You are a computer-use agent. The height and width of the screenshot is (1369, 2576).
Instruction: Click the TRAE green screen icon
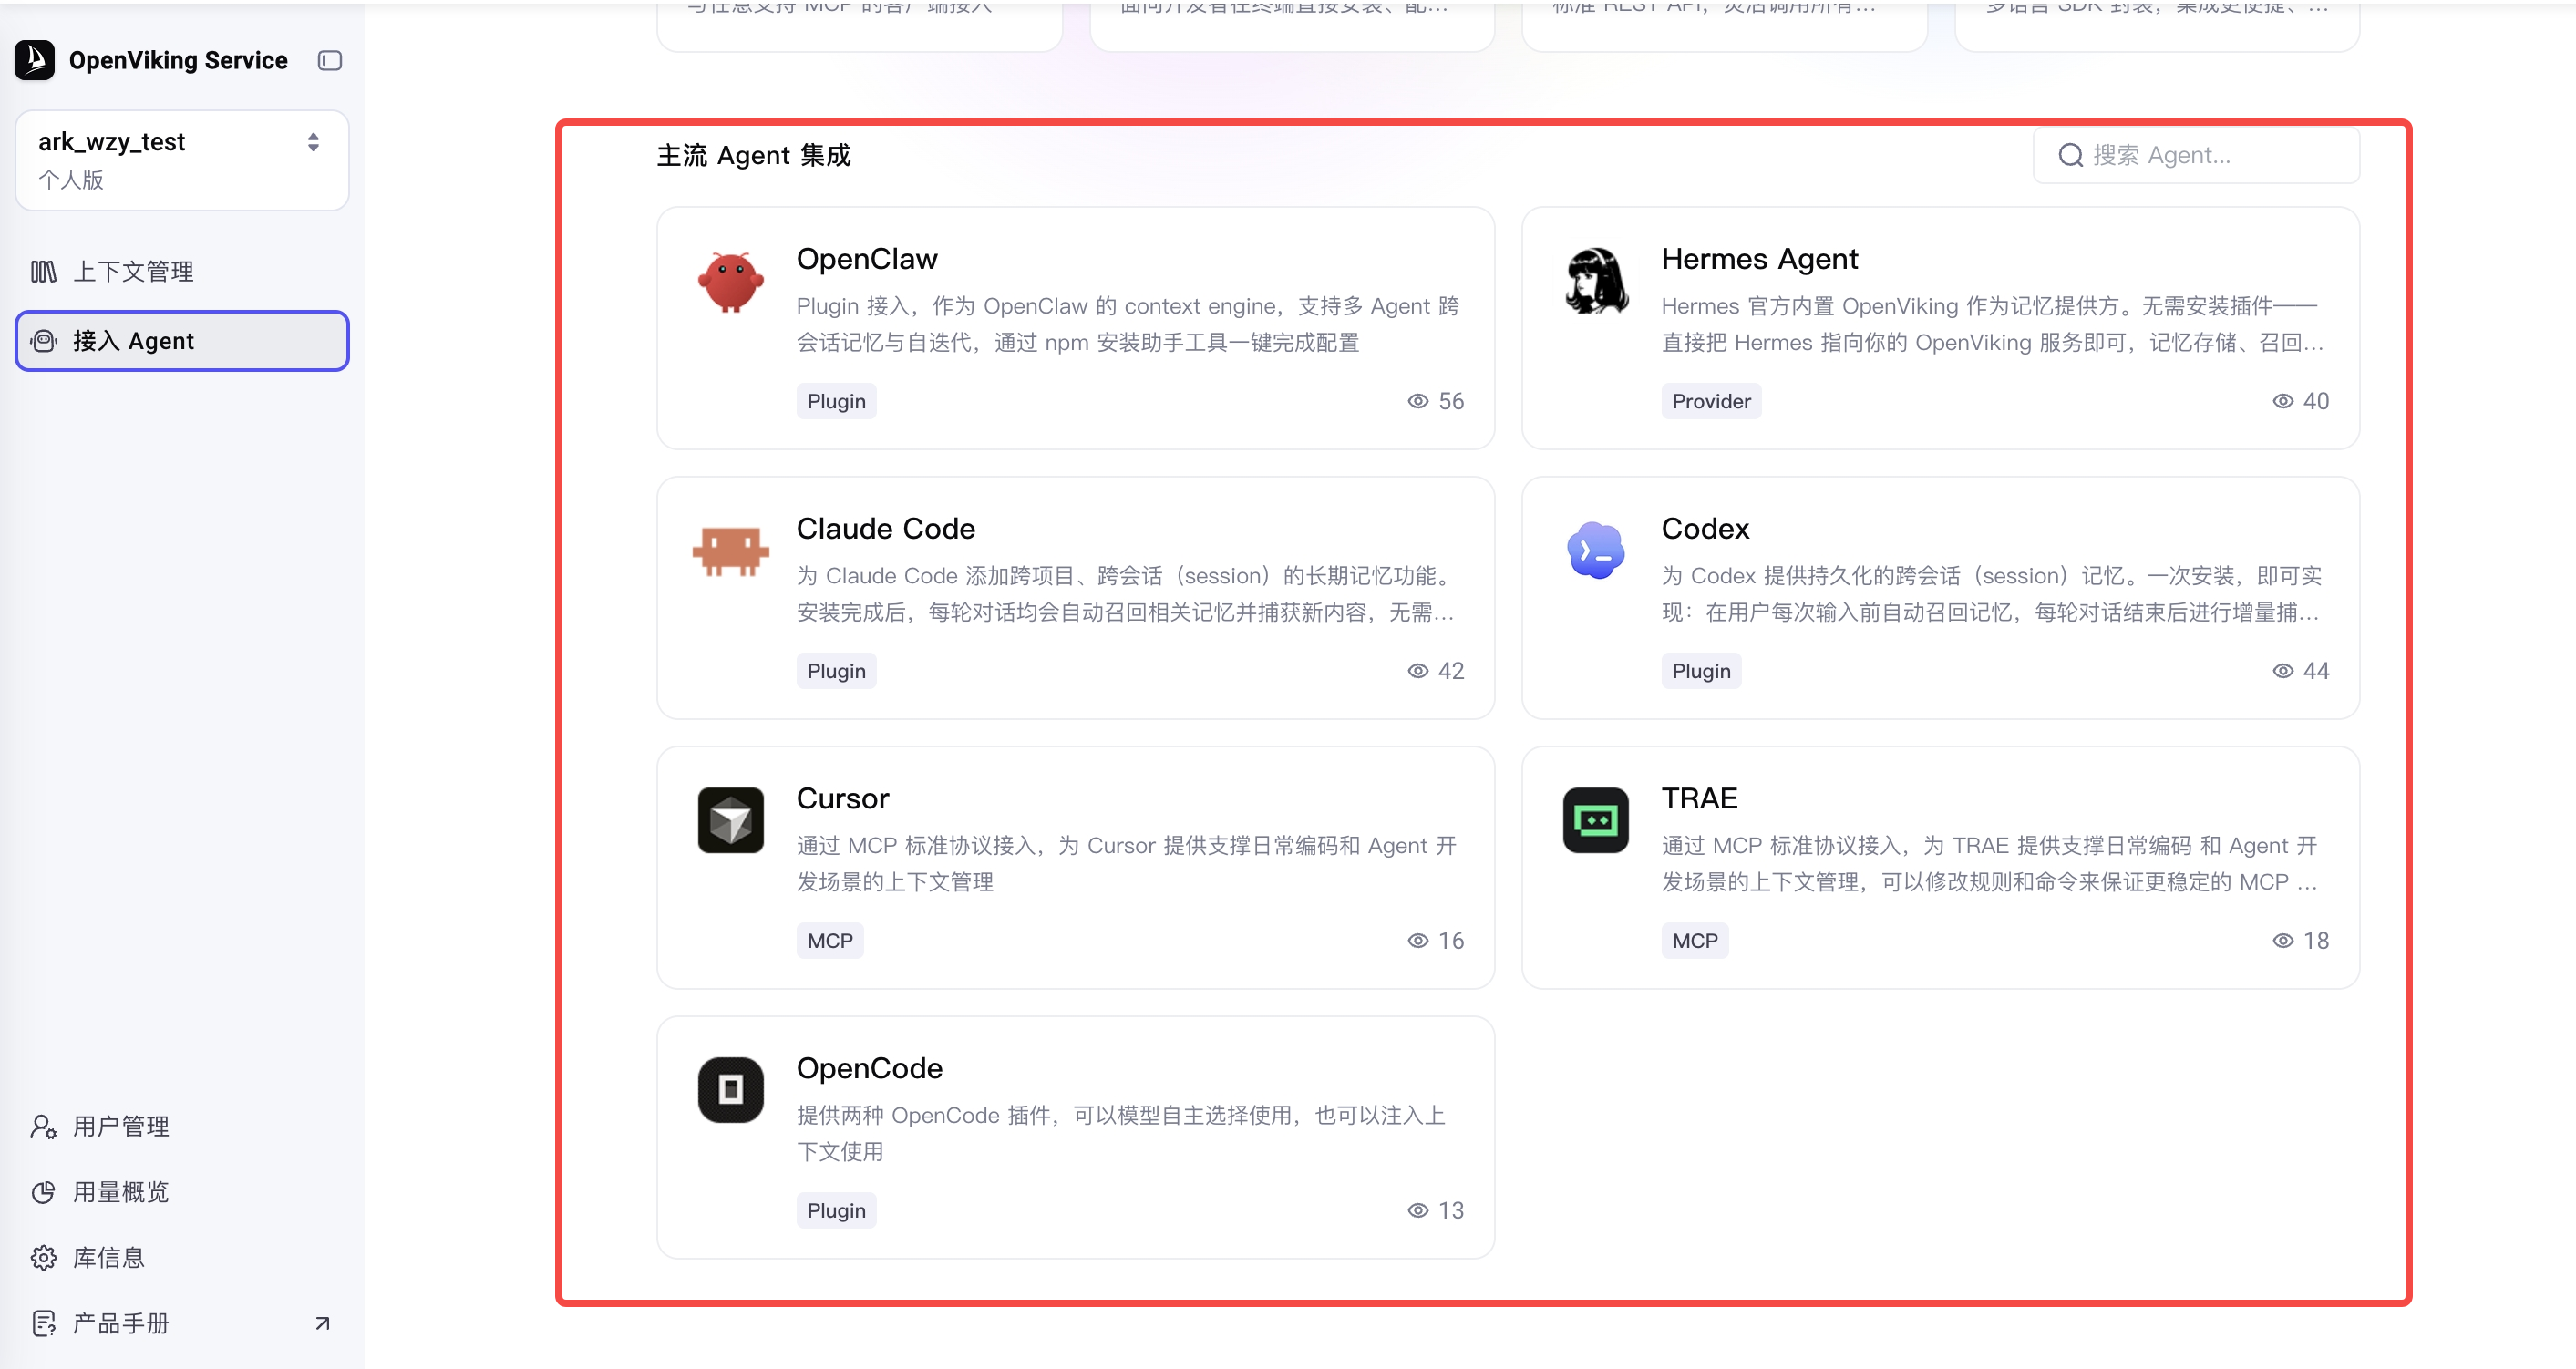click(1595, 820)
